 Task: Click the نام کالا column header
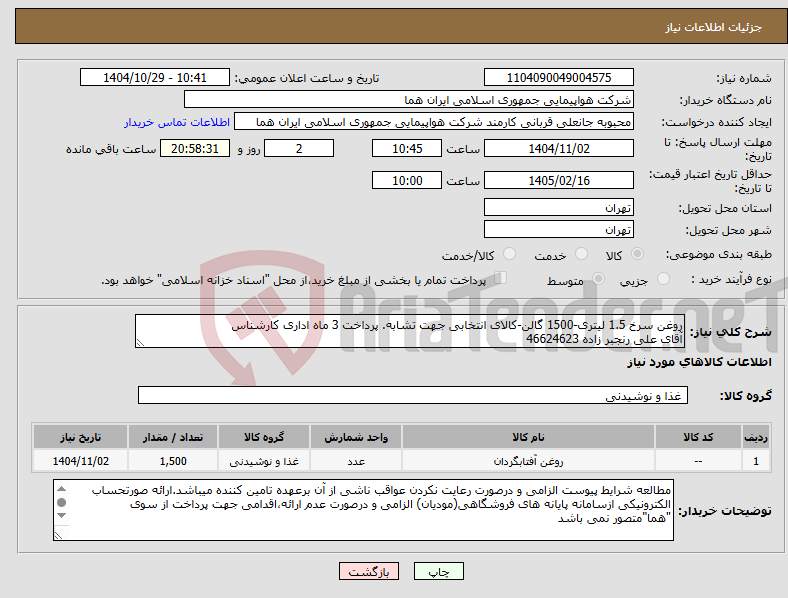[528, 437]
